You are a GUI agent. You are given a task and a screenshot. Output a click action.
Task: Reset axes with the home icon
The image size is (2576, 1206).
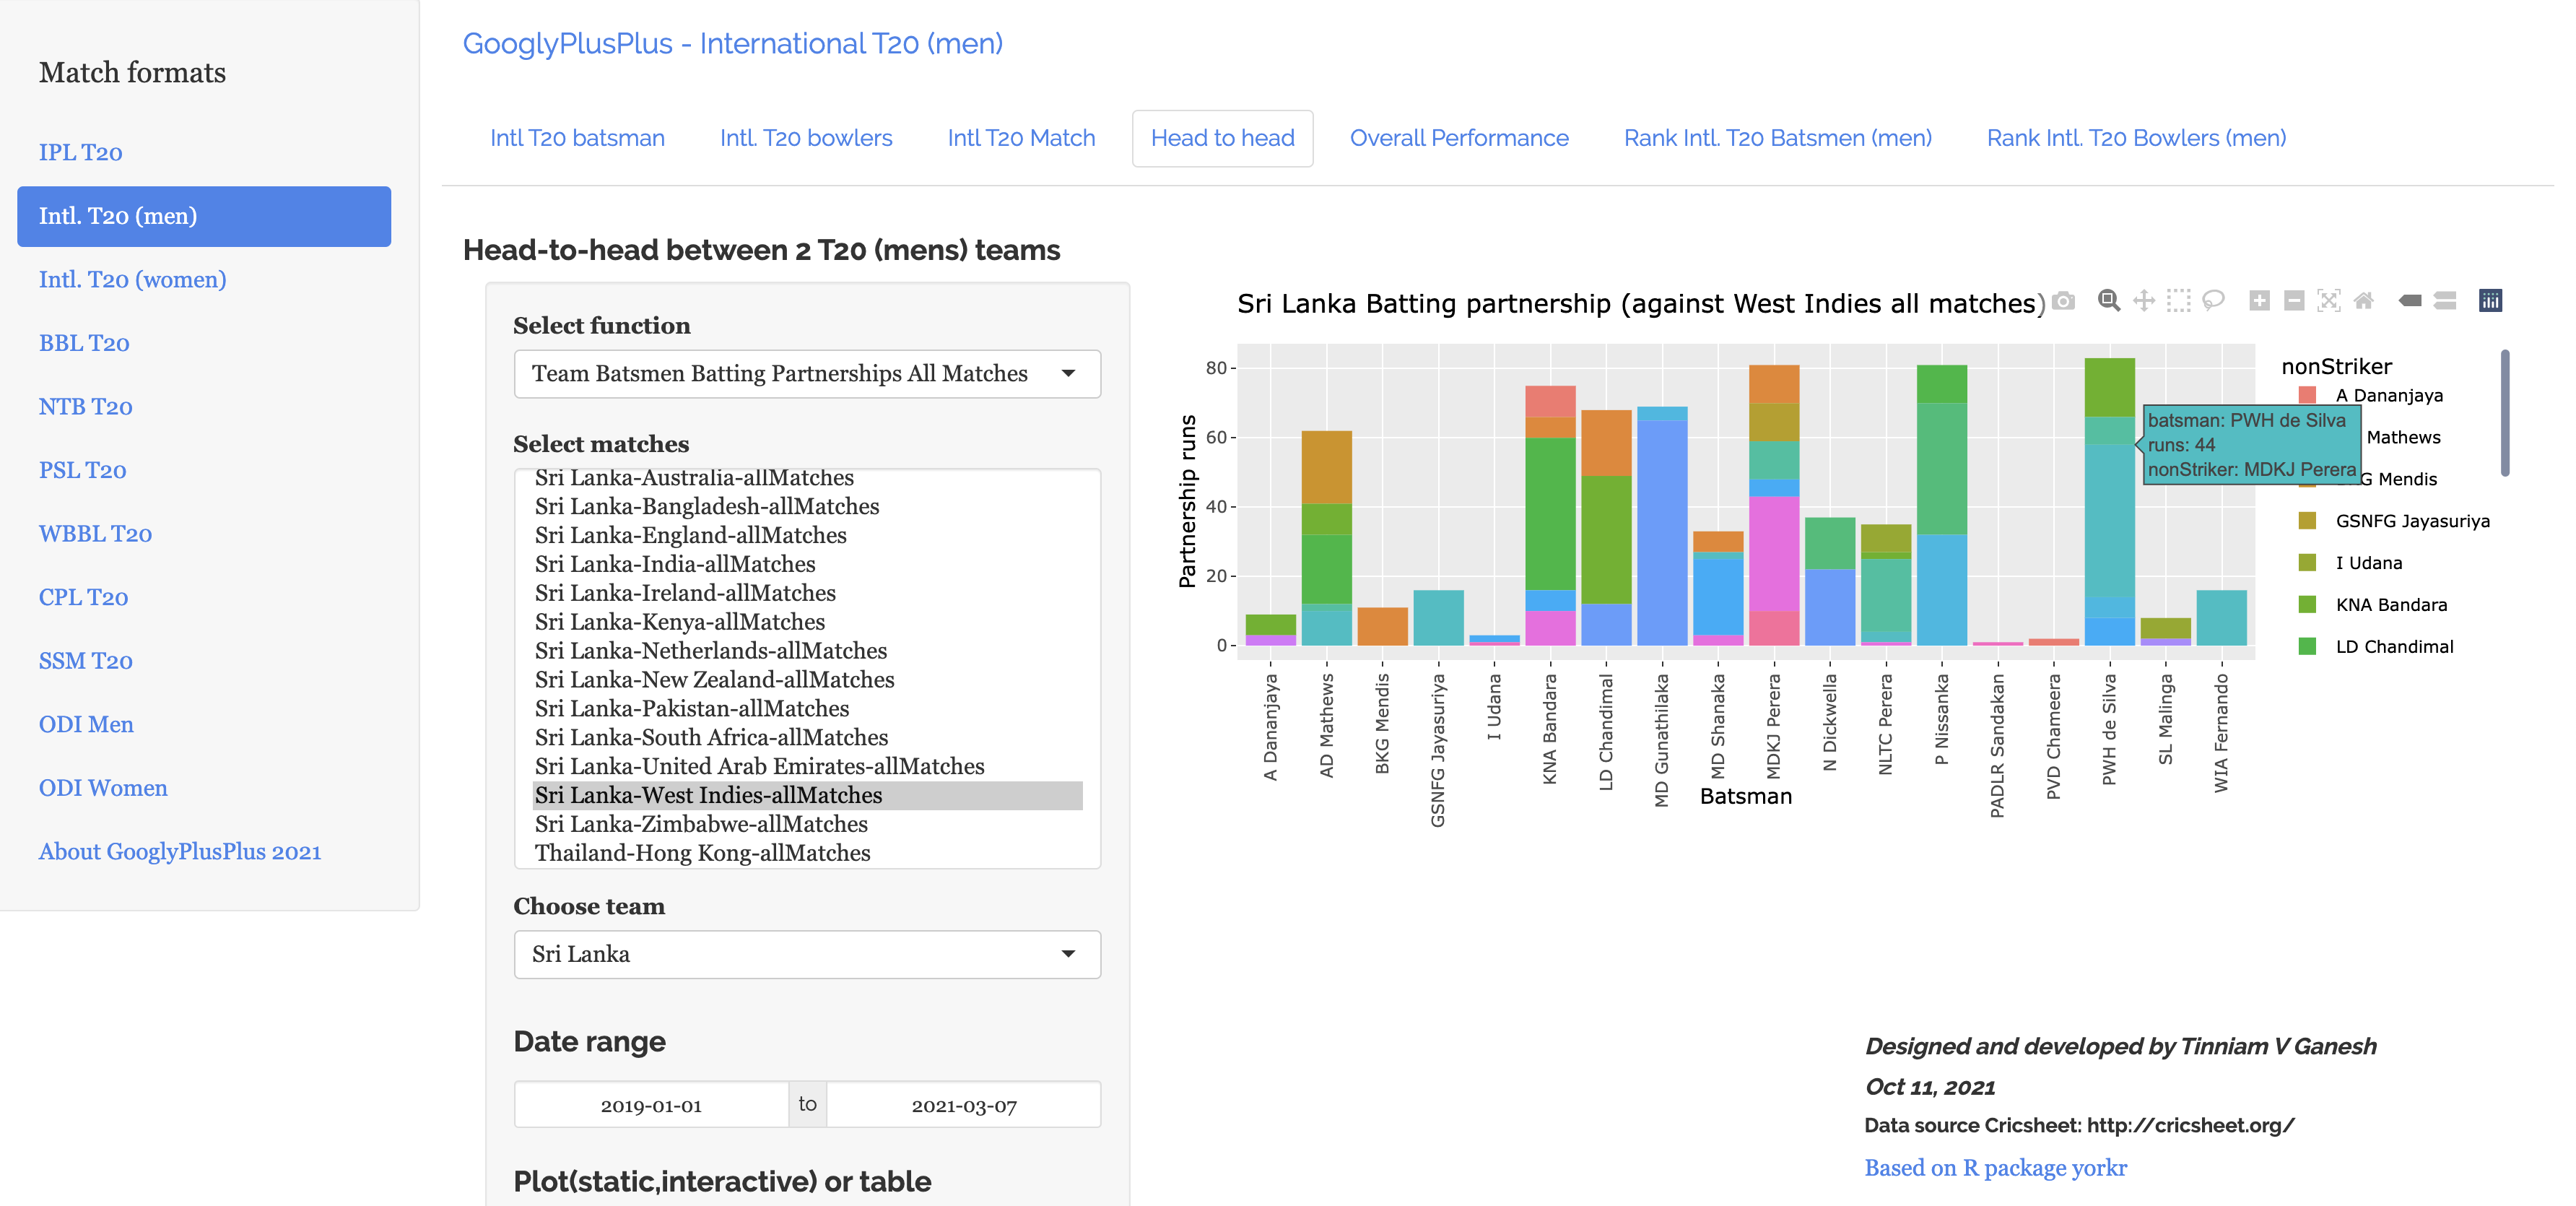pyautogui.click(x=2363, y=301)
